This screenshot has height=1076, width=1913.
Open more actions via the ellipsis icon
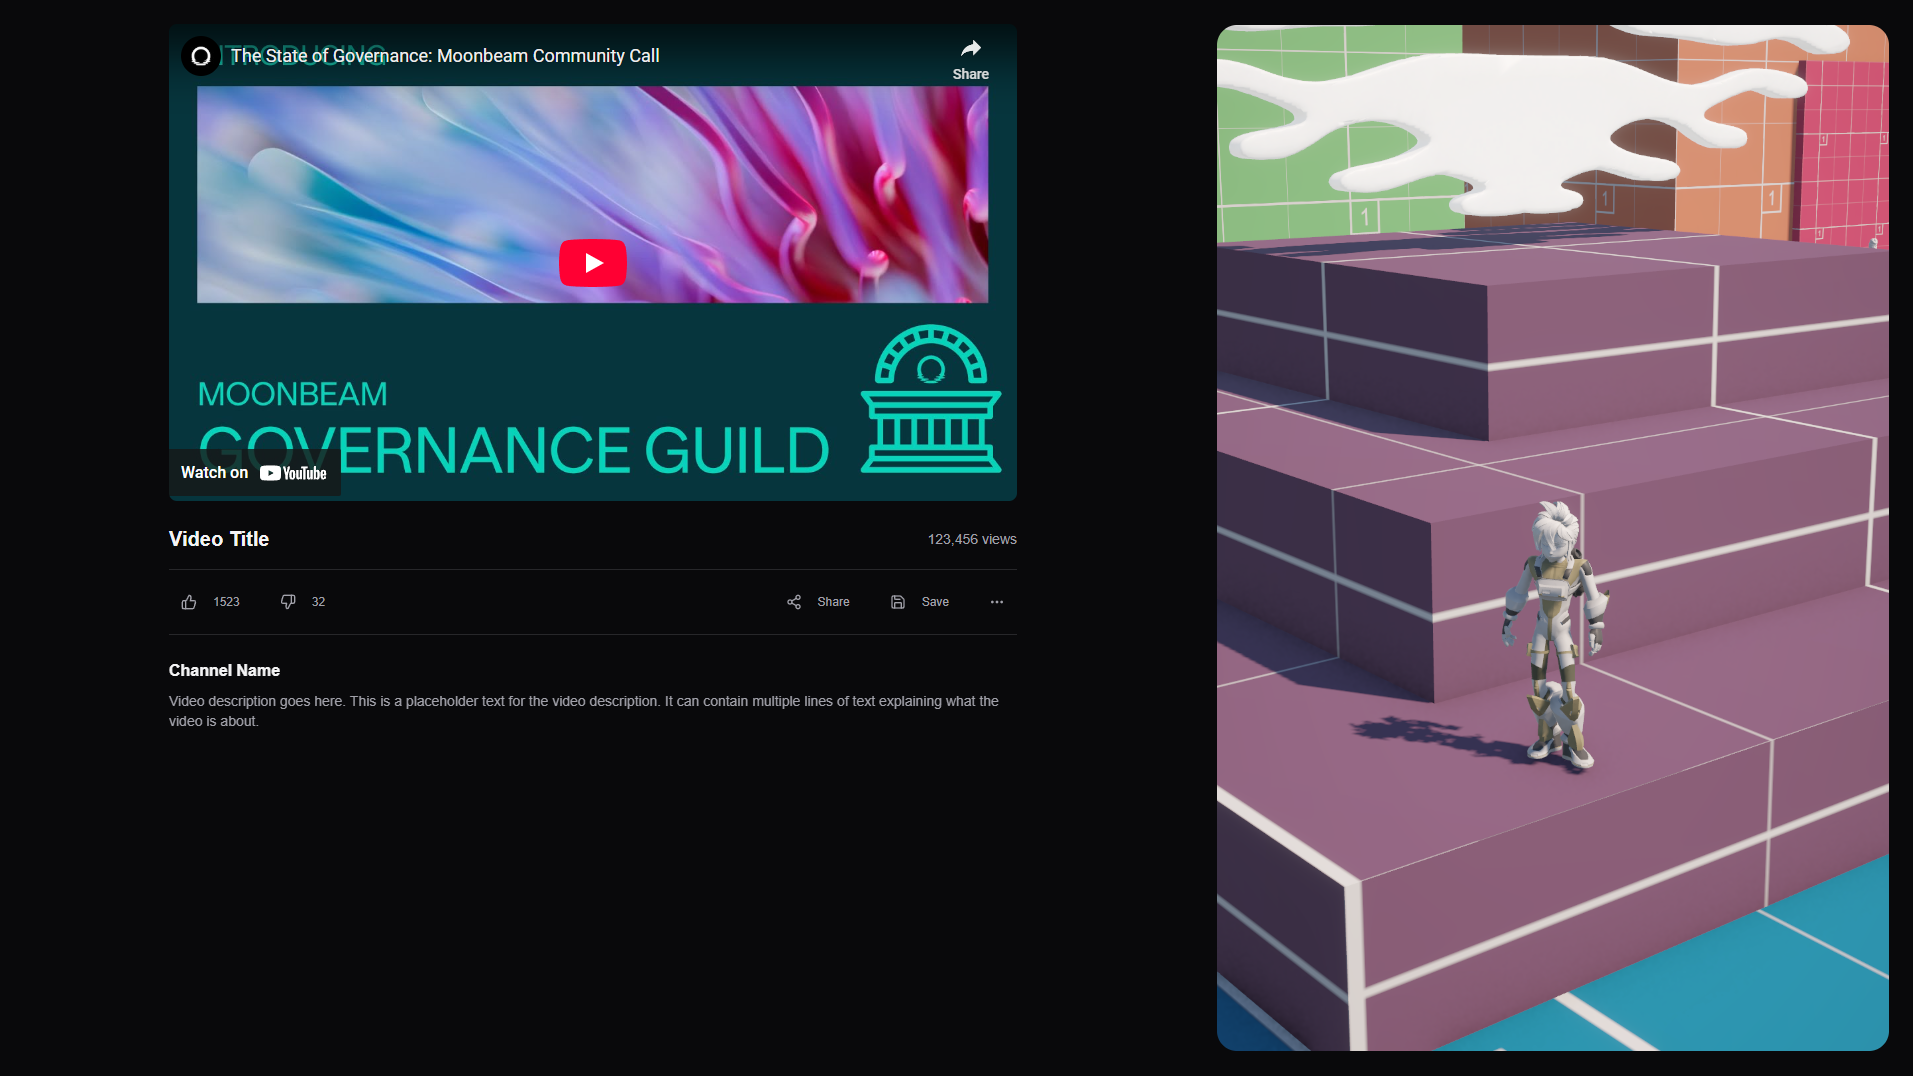[996, 601]
